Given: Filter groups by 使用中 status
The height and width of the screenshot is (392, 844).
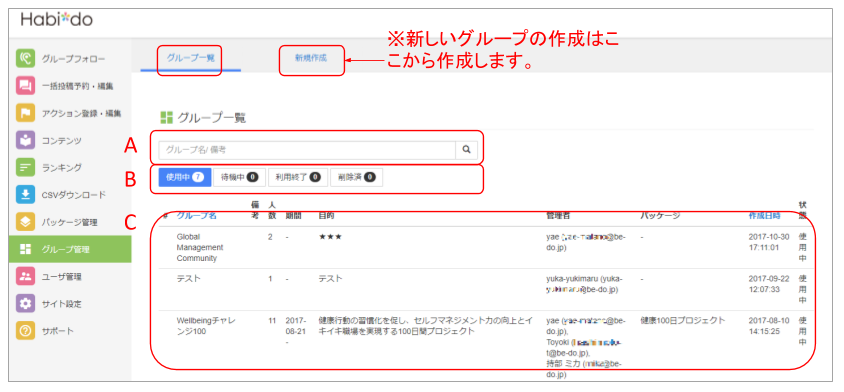Looking at the screenshot, I should click(x=185, y=177).
